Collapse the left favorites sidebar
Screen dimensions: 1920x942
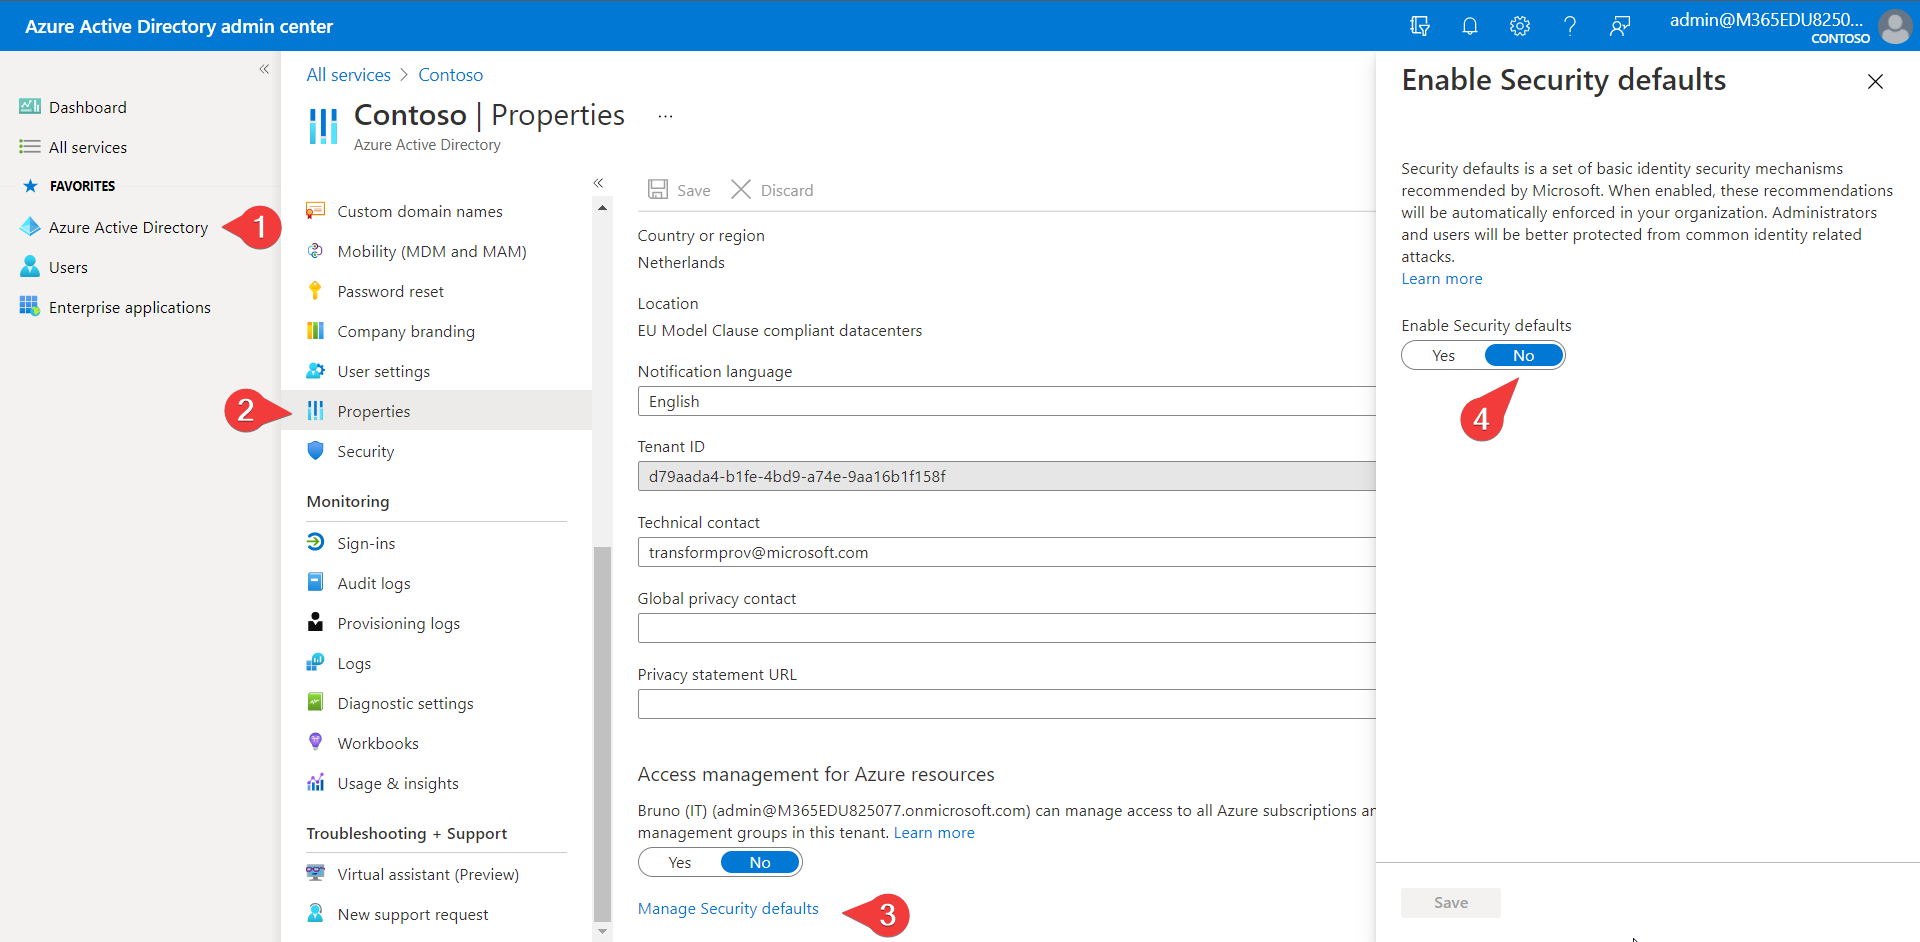[264, 69]
